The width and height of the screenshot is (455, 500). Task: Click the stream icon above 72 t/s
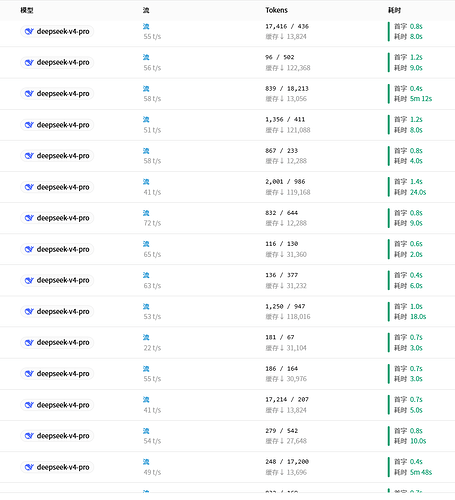pyautogui.click(x=146, y=213)
